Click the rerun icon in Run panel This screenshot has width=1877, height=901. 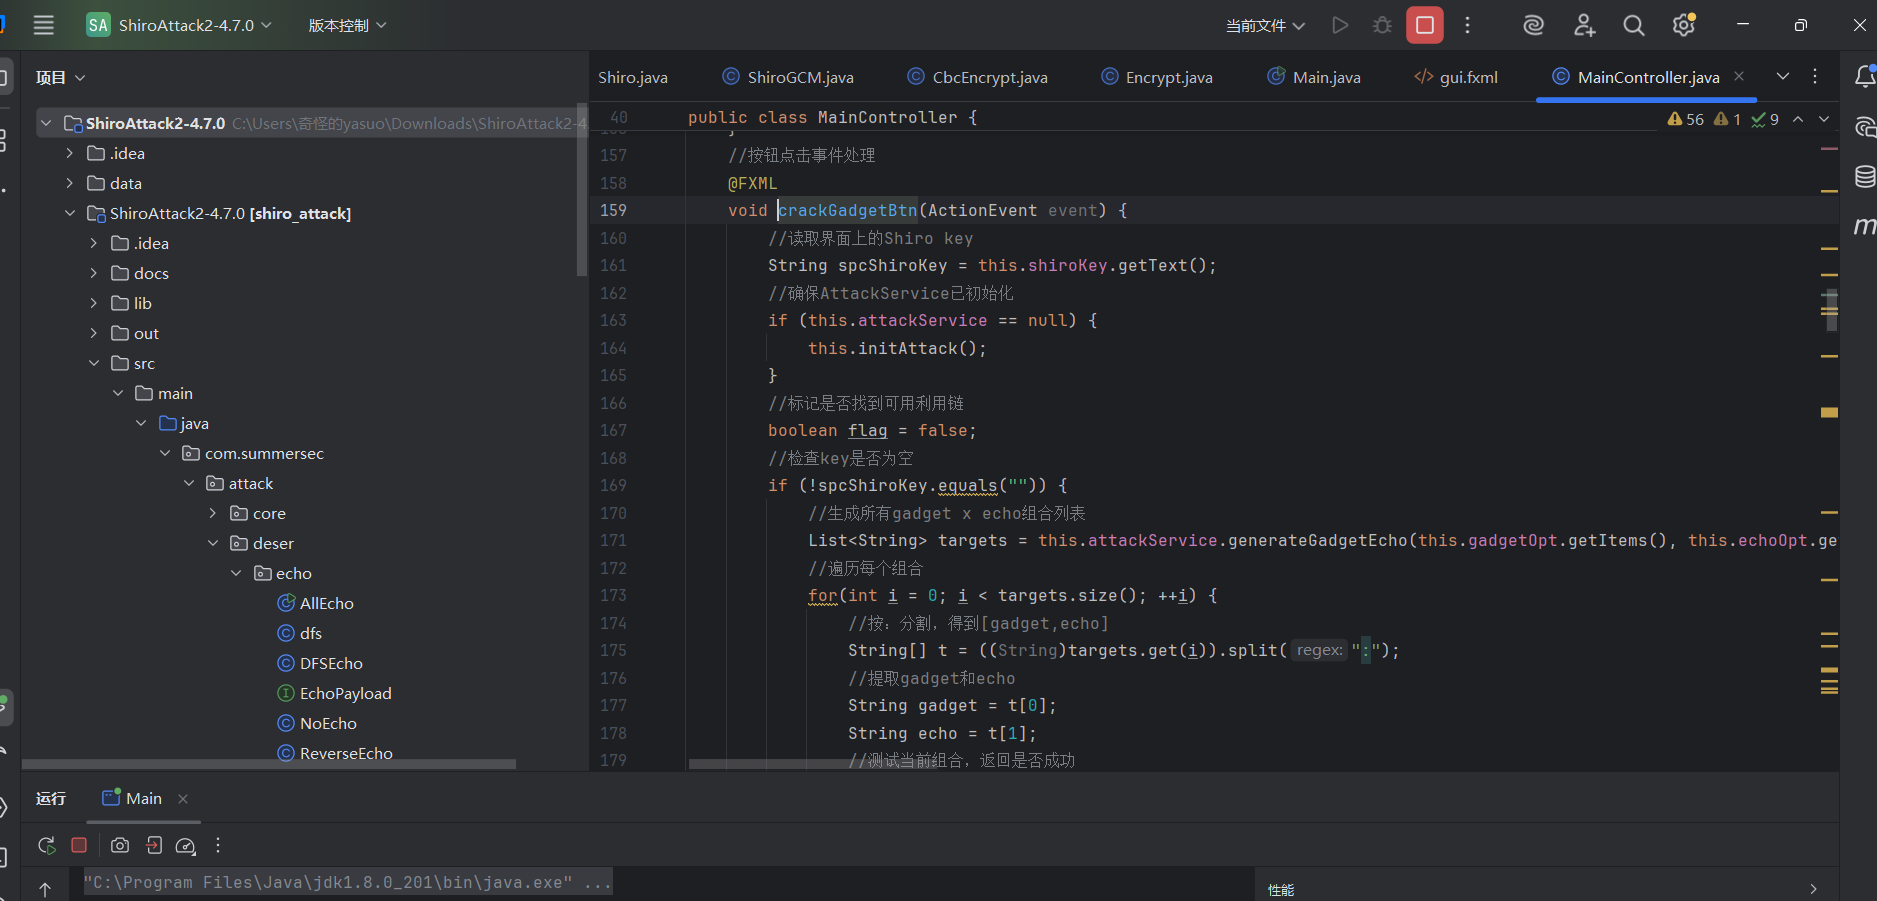(46, 845)
